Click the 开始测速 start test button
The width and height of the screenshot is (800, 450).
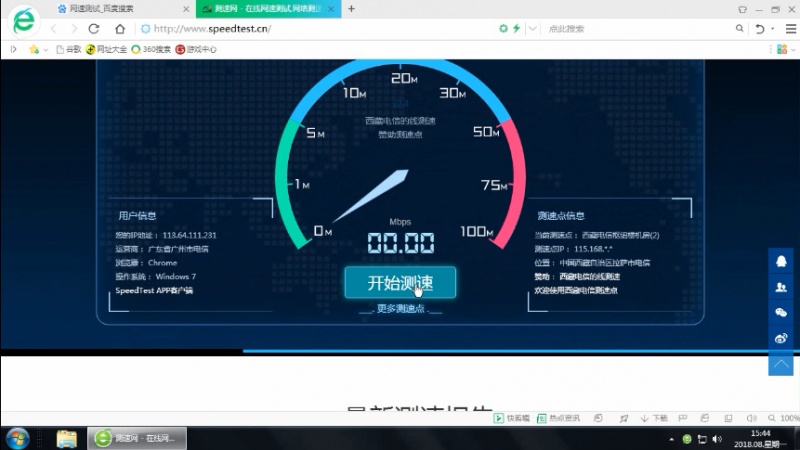(400, 282)
